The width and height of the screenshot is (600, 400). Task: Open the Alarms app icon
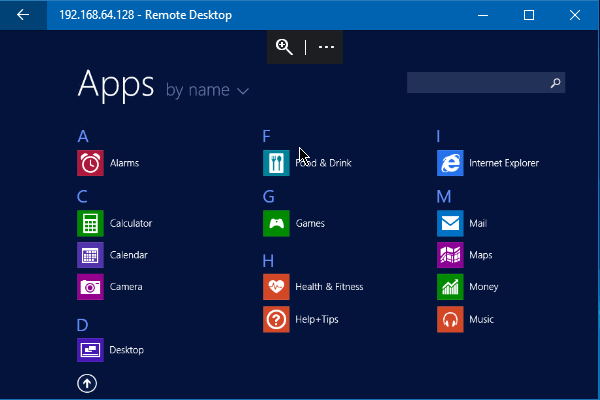coord(90,163)
